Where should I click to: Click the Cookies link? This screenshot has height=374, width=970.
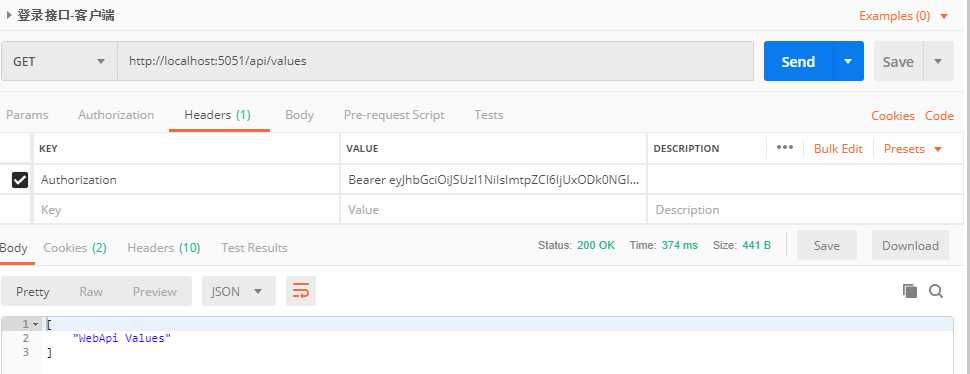[893, 116]
